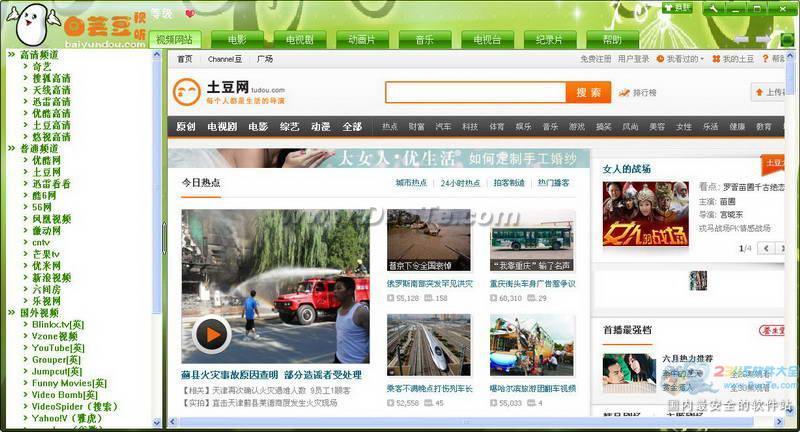The height and width of the screenshot is (432, 800).
Task: Open the 帮助 tab
Action: coord(612,39)
